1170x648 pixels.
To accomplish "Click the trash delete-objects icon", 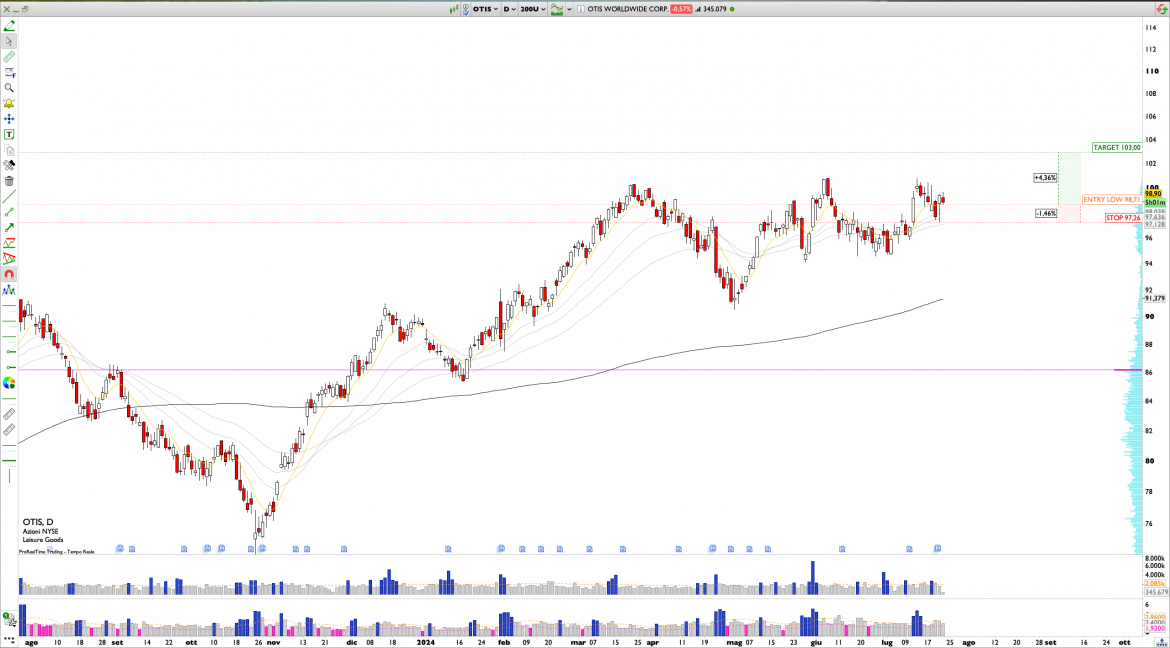I will click(9, 181).
